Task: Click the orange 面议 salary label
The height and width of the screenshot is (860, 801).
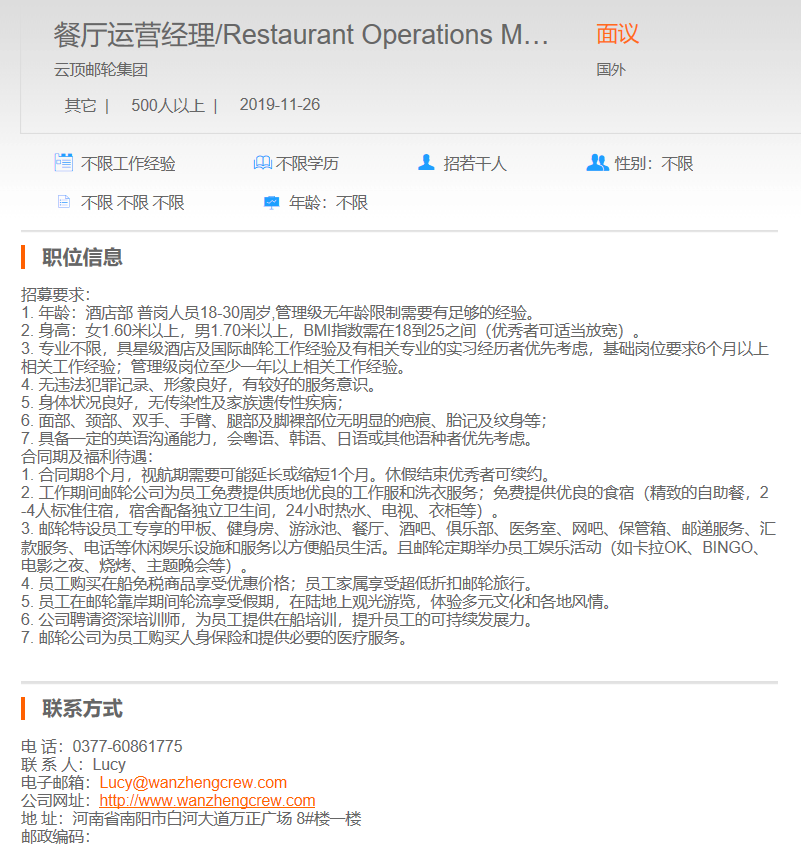Action: 617,33
